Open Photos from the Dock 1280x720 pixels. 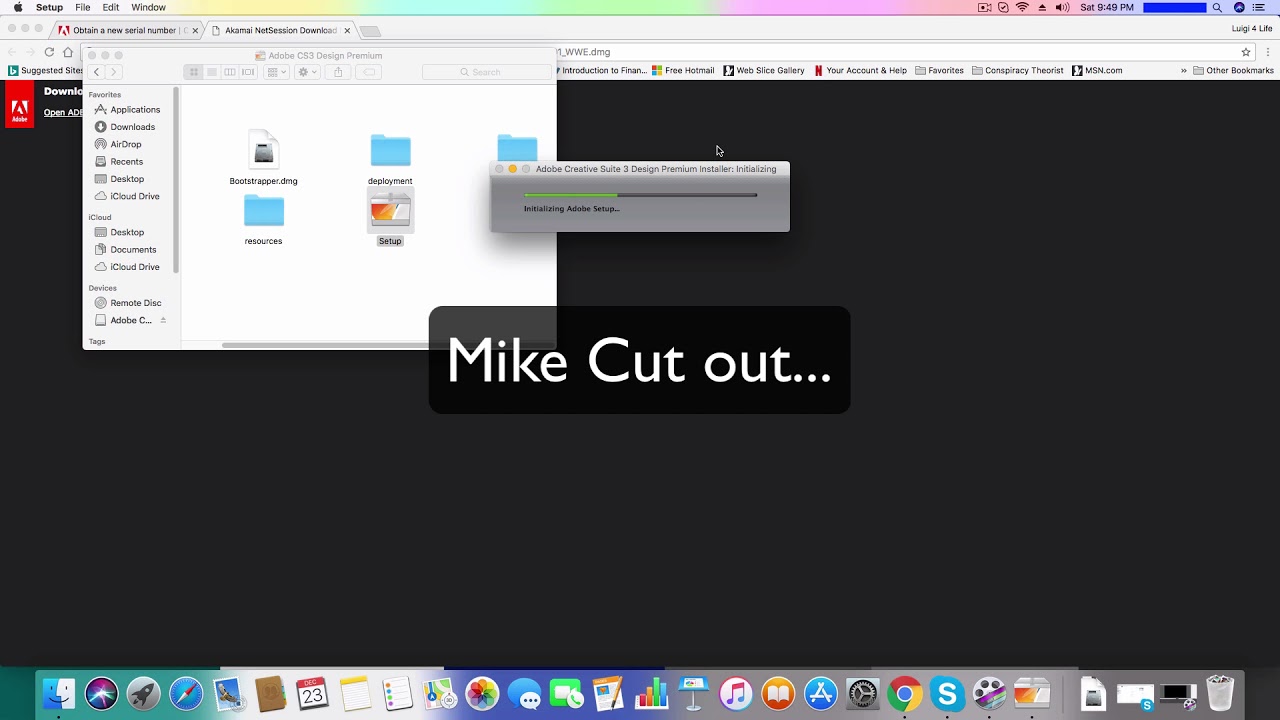coord(482,693)
